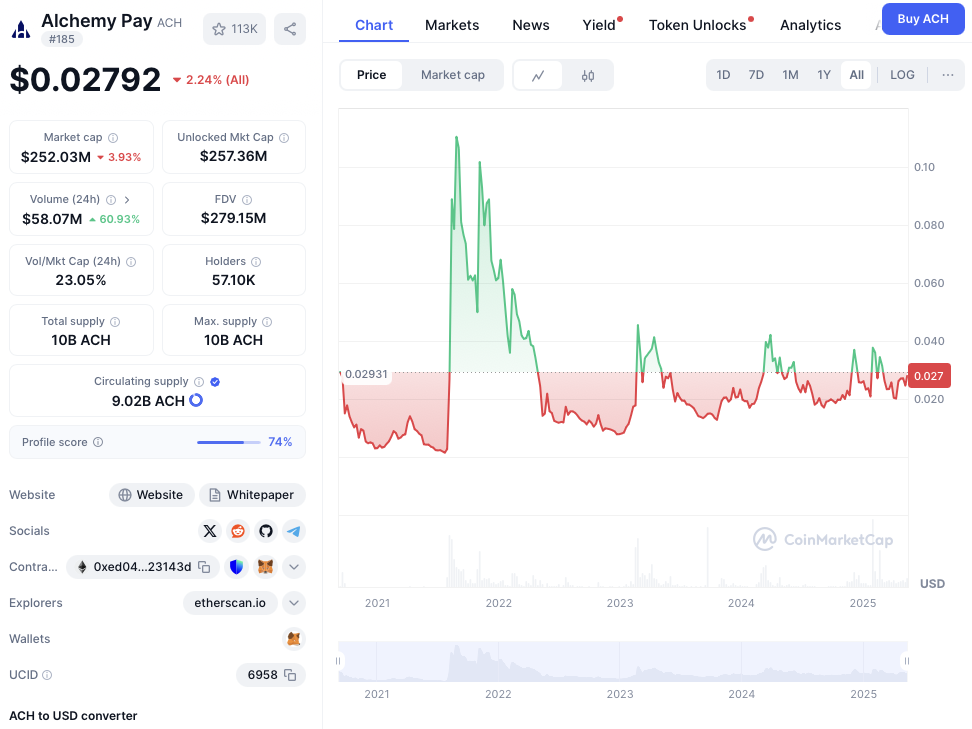Click the verified circulating supply badge
The image size is (972, 729).
click(x=215, y=382)
